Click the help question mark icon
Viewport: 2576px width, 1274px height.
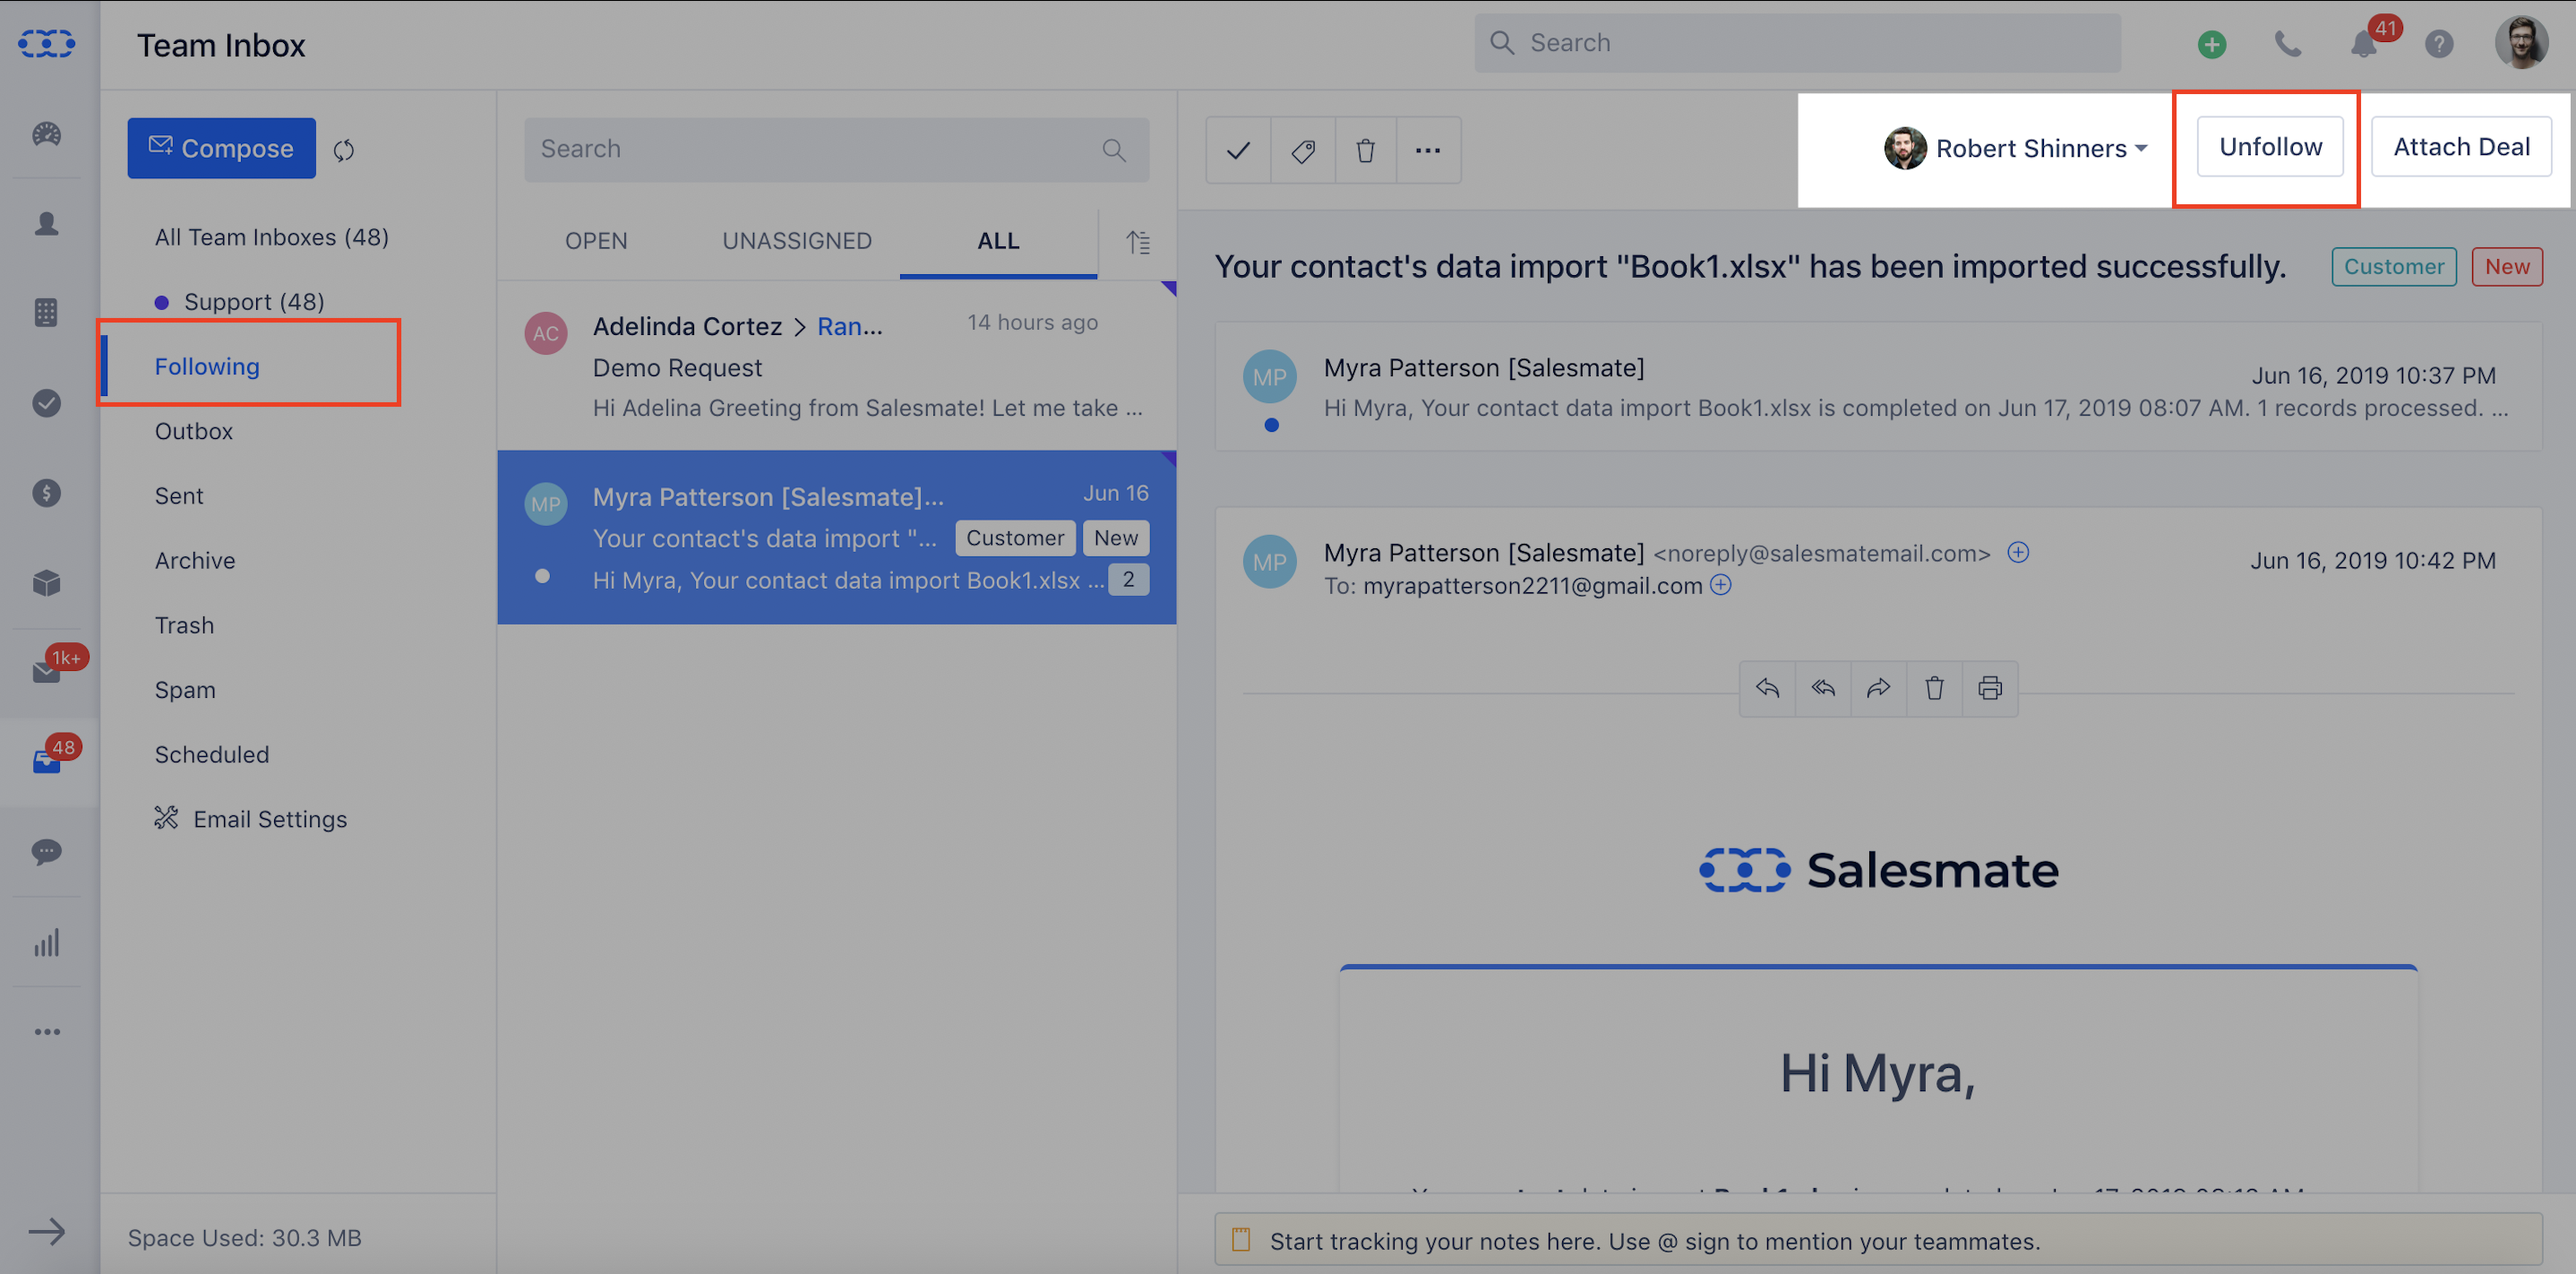pos(2439,44)
